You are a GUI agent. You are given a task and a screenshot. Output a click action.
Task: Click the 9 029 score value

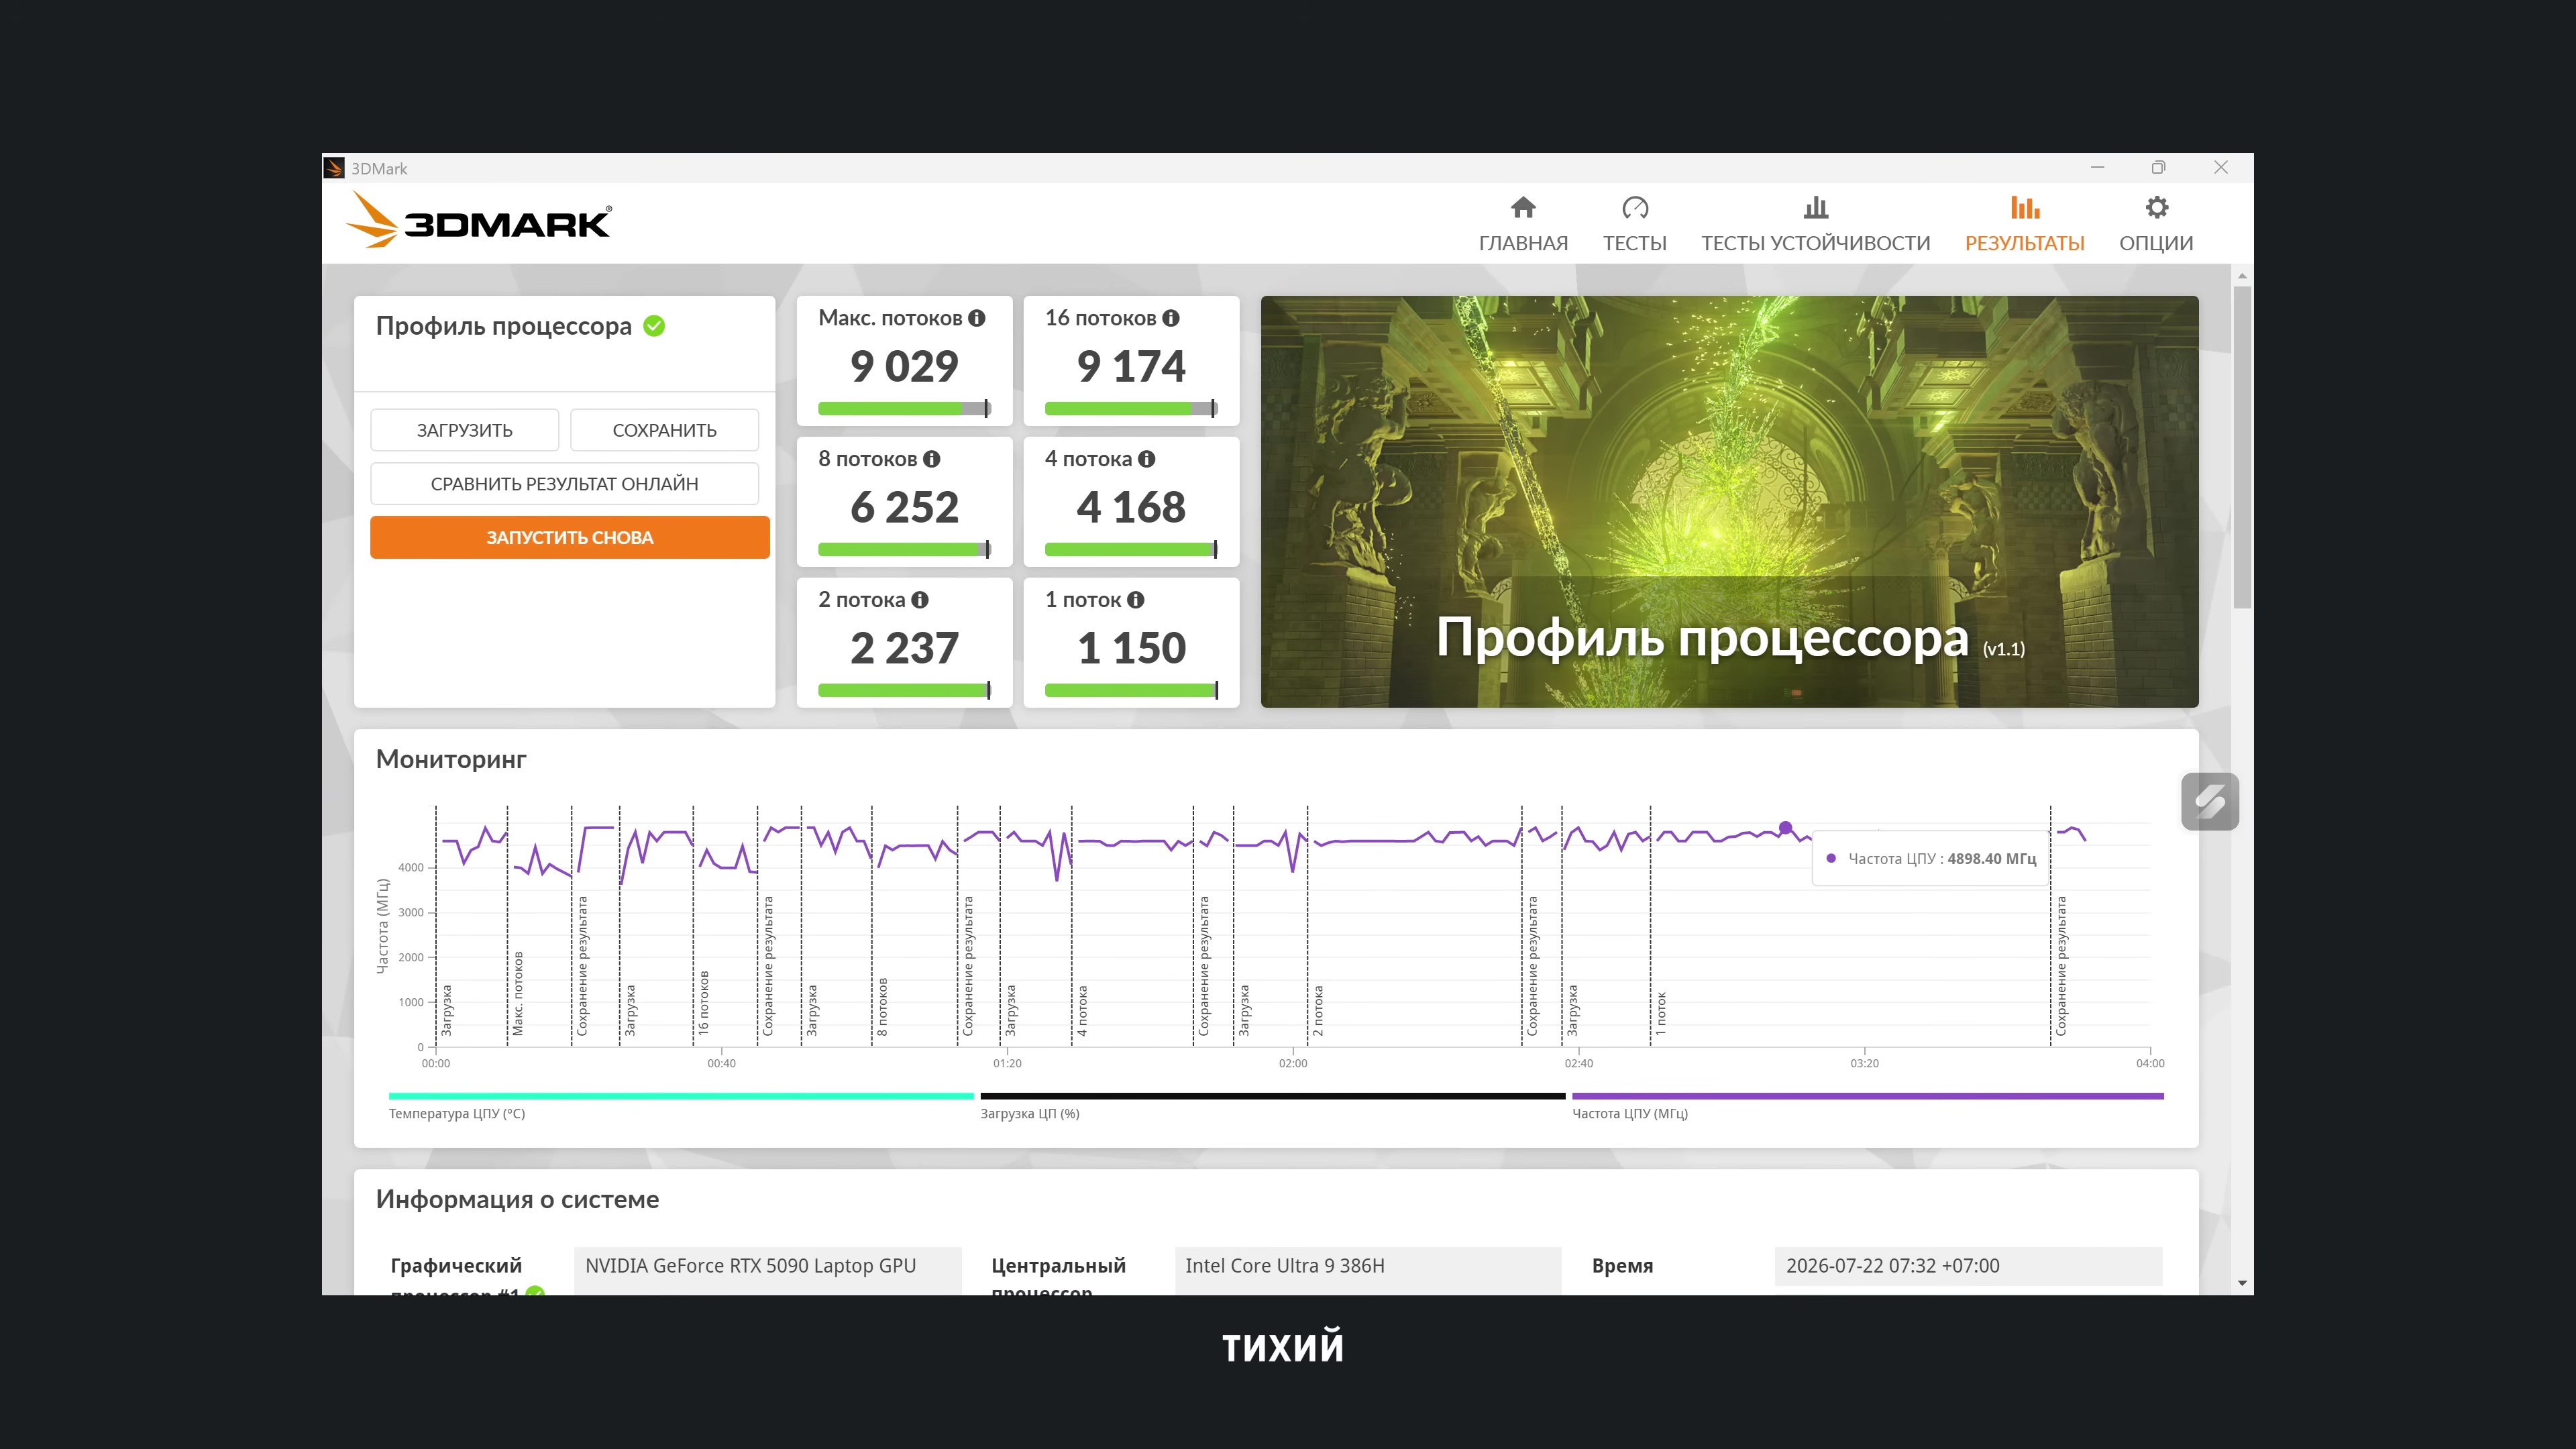[905, 366]
